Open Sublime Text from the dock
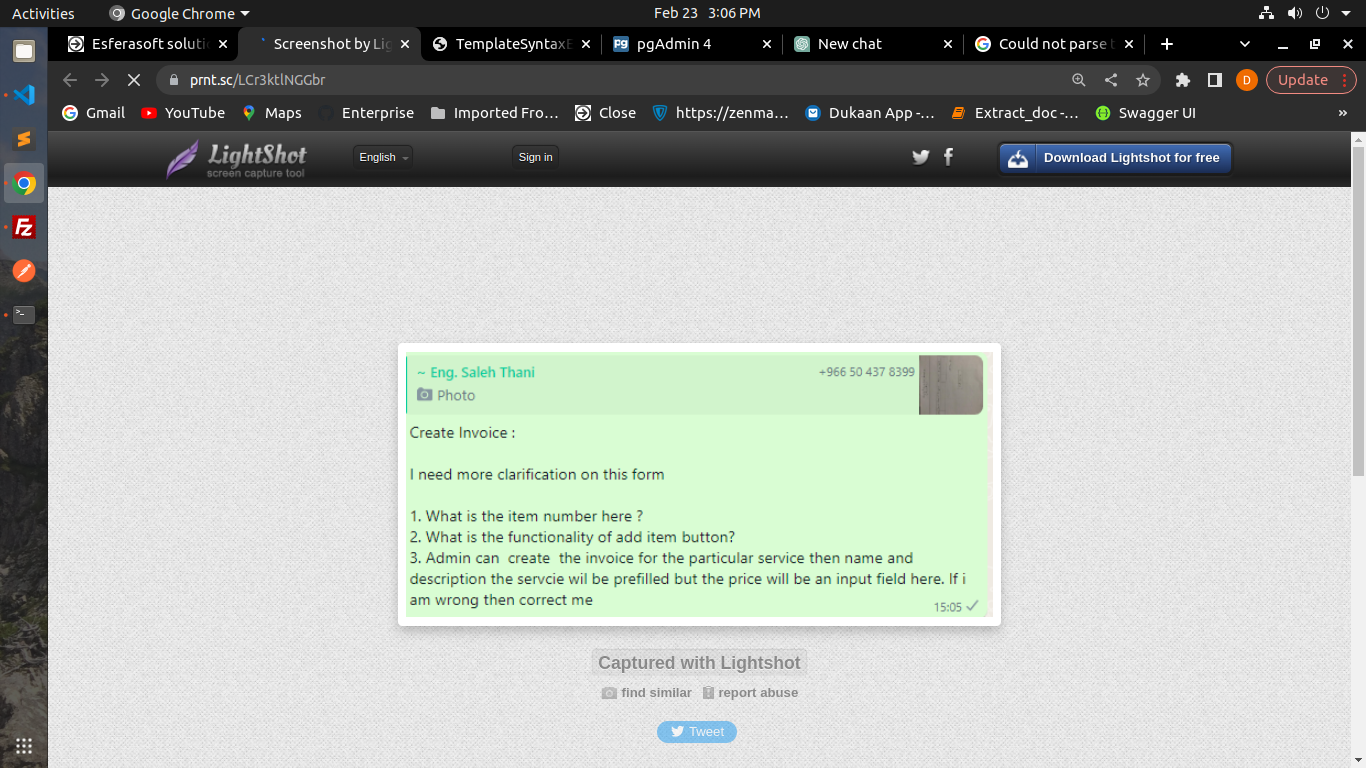This screenshot has height=768, width=1366. click(24, 140)
